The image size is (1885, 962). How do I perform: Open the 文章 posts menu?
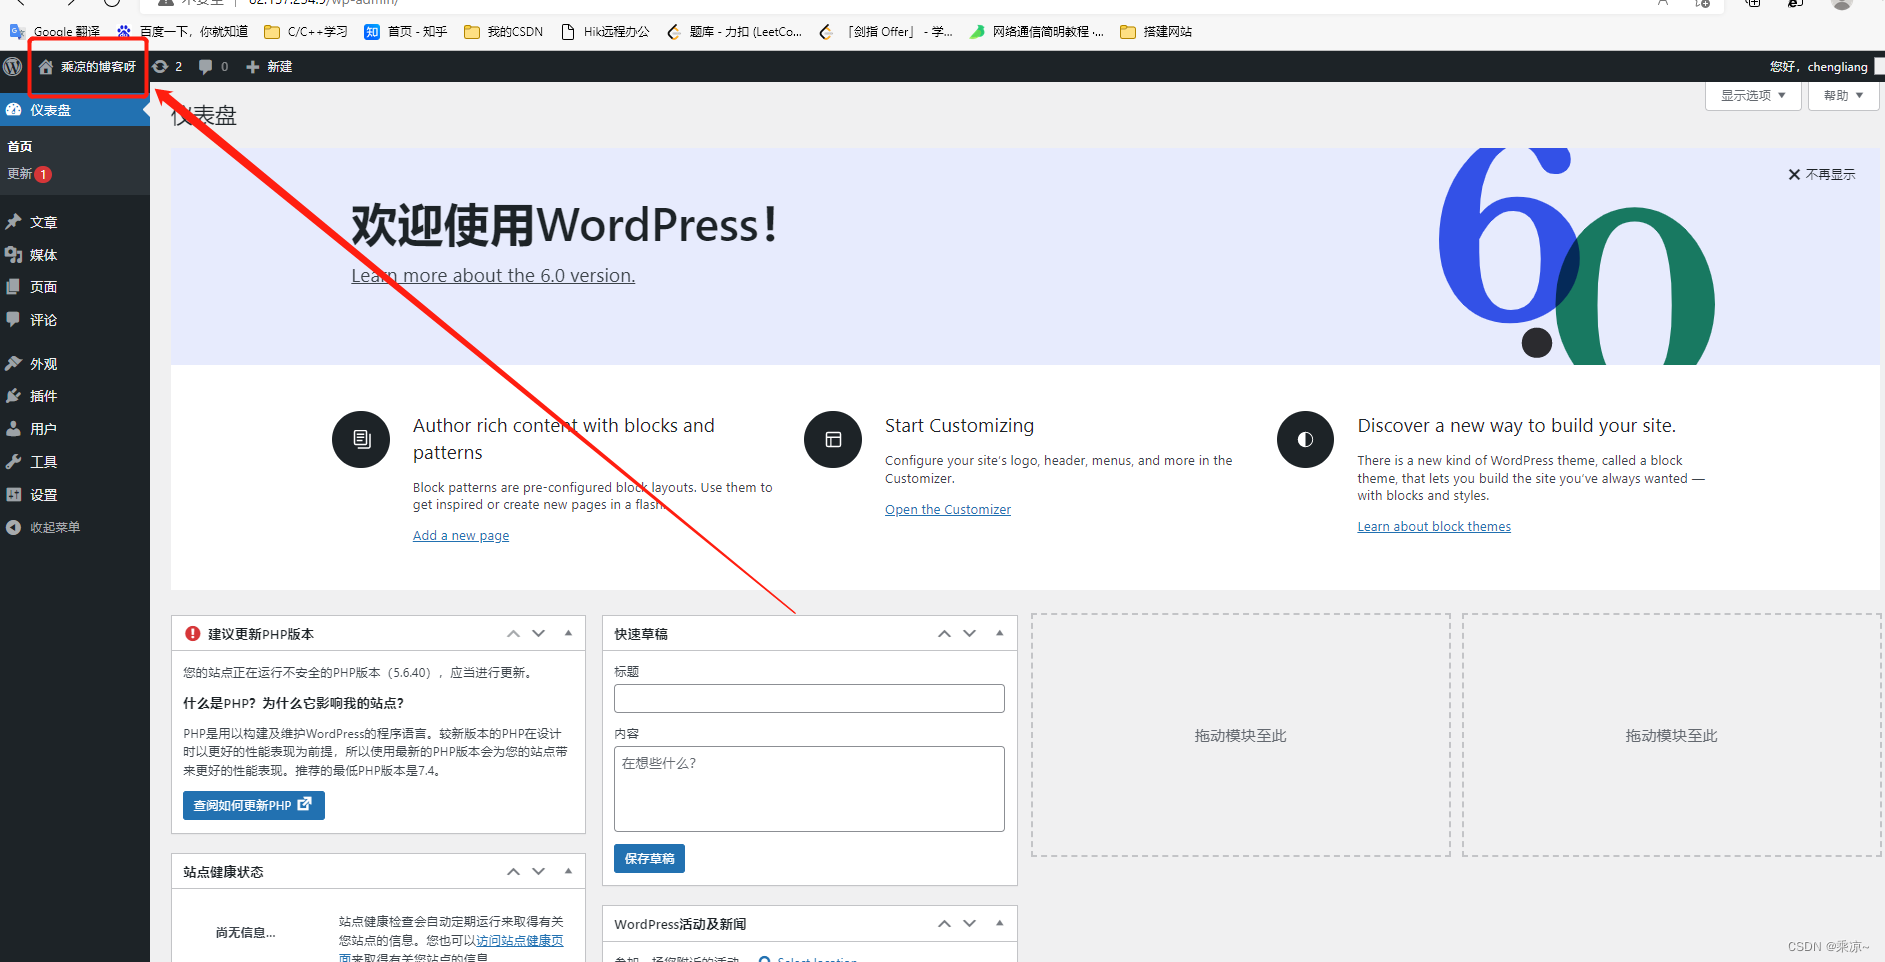coord(75,222)
